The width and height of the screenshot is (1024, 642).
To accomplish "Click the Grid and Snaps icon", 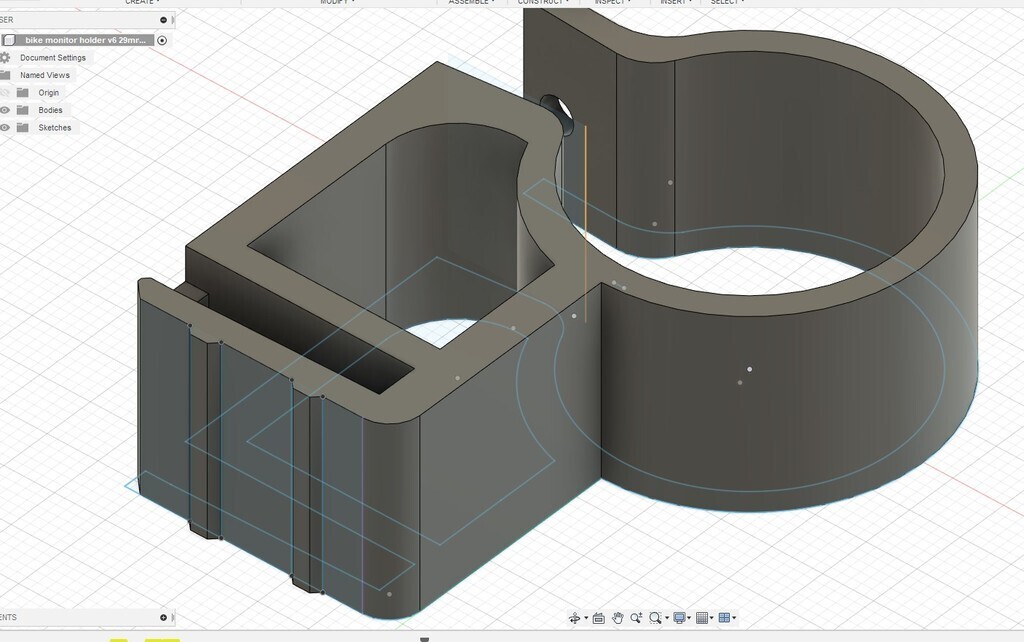I will pos(702,618).
